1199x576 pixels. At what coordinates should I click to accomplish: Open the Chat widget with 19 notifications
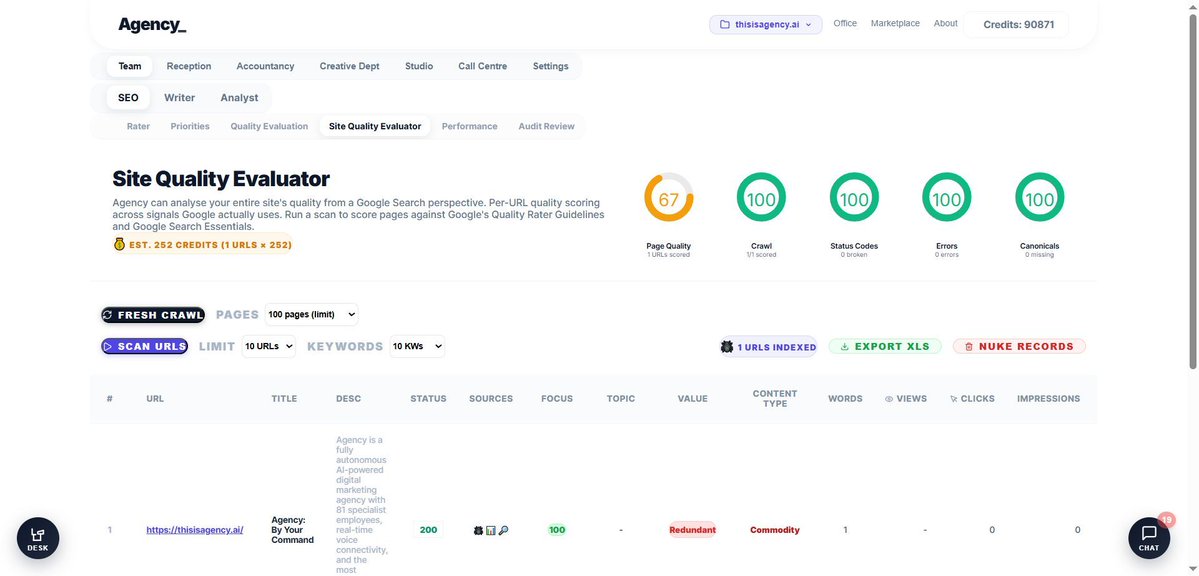[1149, 539]
